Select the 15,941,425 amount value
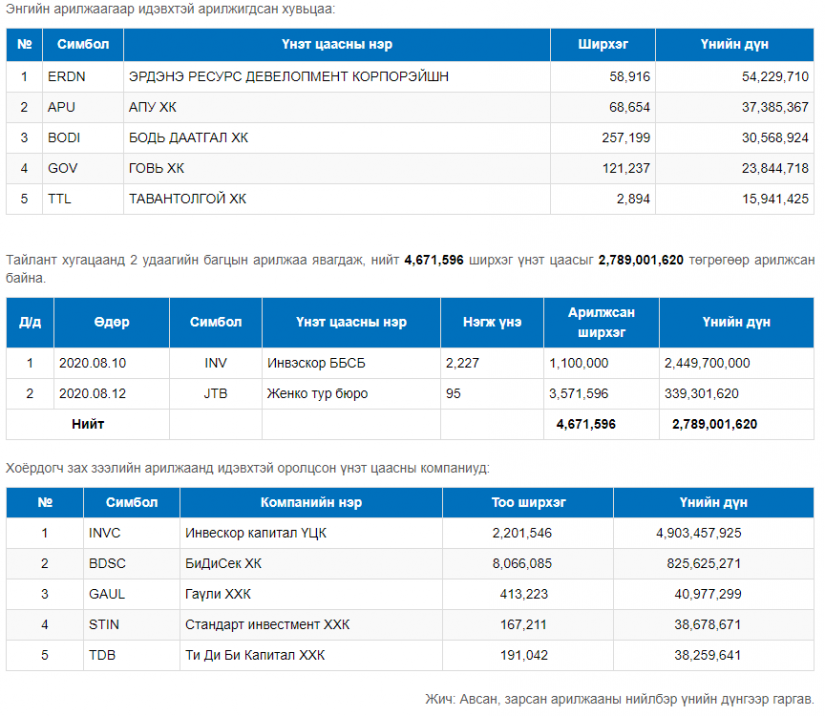Viewport: 825px width, 716px height. [775, 199]
